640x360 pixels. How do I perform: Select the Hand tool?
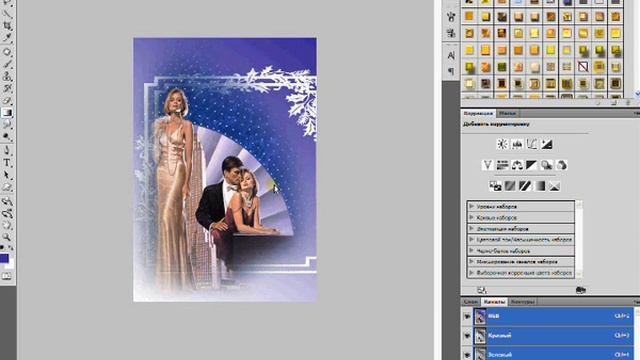tap(7, 225)
